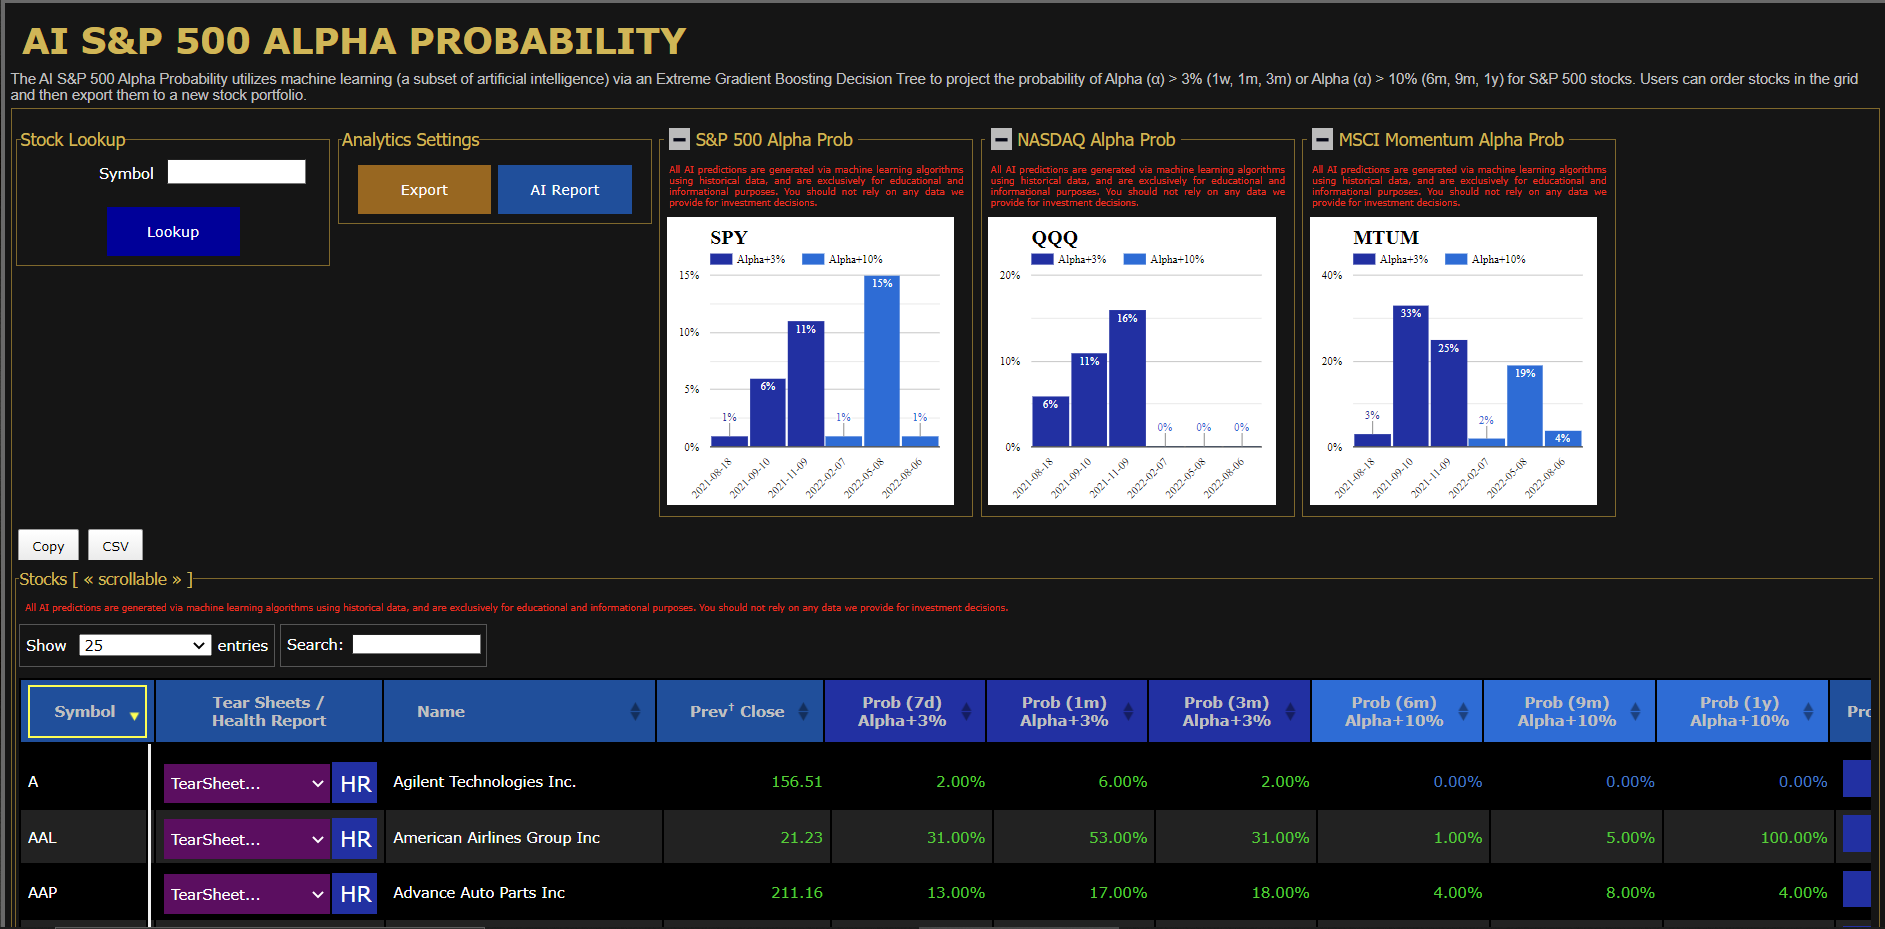Click the 100.00% value in AAL row
Image resolution: width=1885 pixels, height=929 pixels.
(x=1794, y=837)
